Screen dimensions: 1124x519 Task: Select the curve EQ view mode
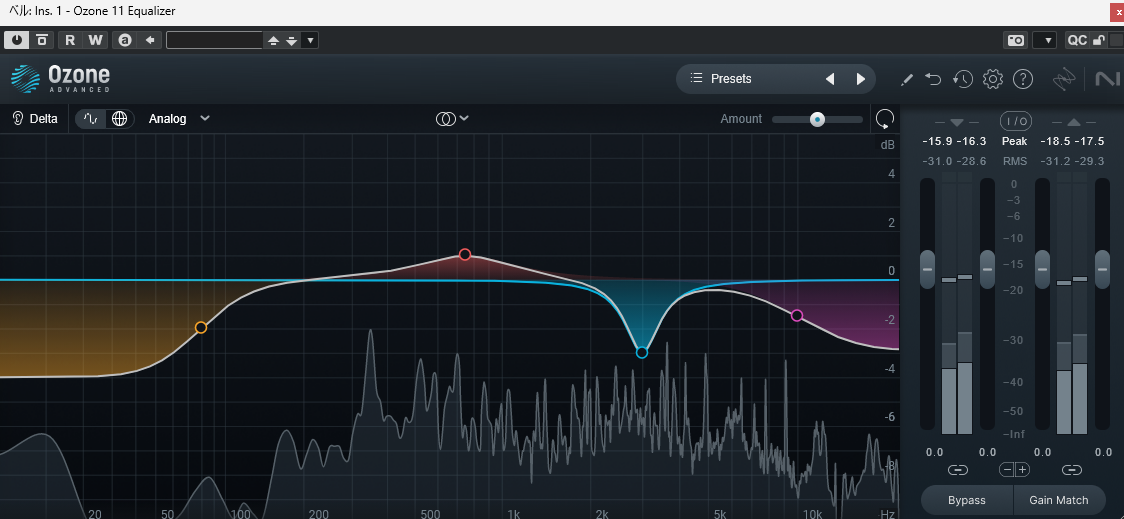[91, 119]
